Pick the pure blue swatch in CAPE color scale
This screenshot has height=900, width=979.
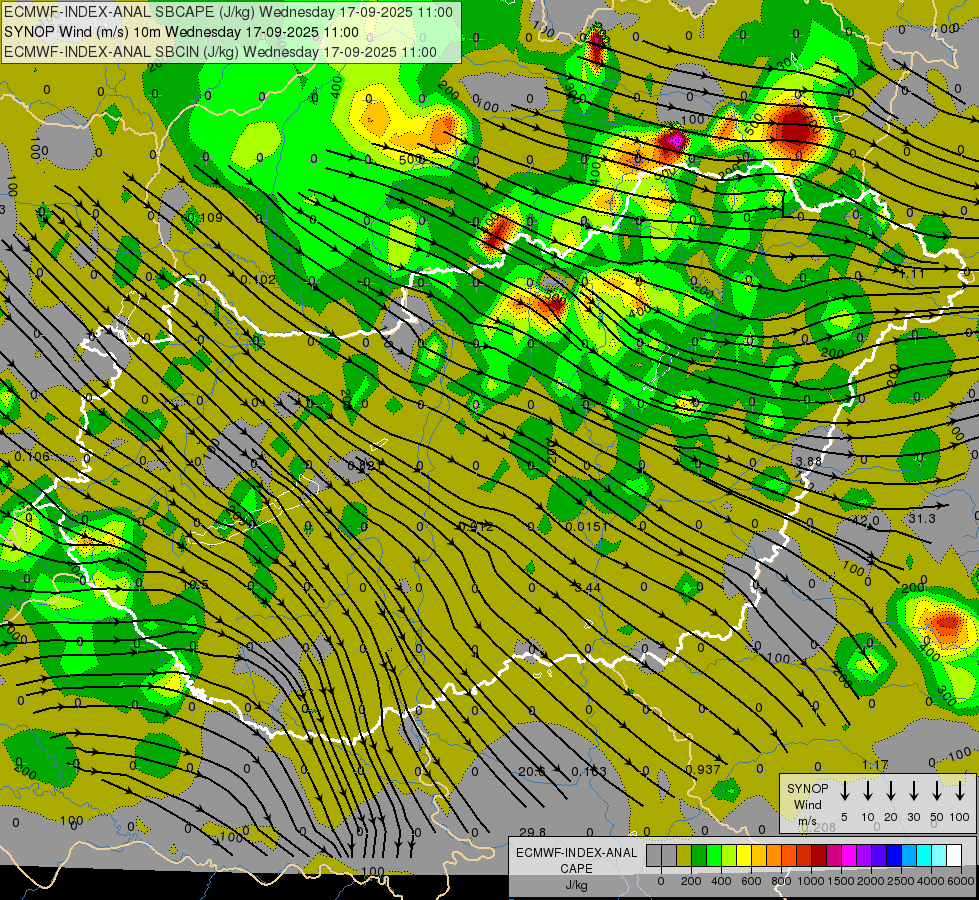click(x=894, y=856)
